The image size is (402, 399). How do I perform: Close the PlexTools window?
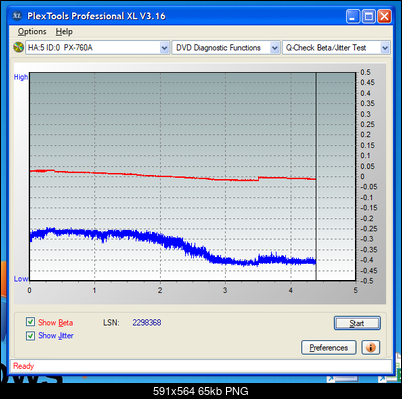(x=384, y=16)
